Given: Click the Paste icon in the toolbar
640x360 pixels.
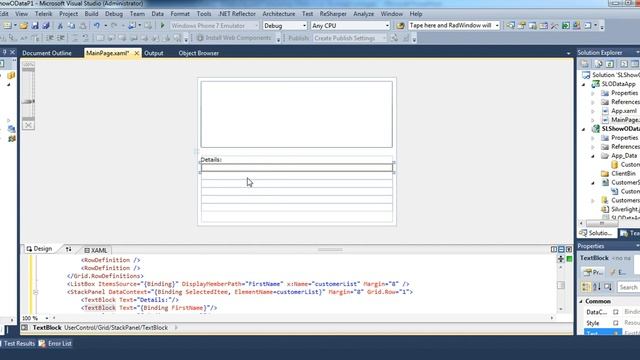Looking at the screenshot, I should tap(82, 26).
